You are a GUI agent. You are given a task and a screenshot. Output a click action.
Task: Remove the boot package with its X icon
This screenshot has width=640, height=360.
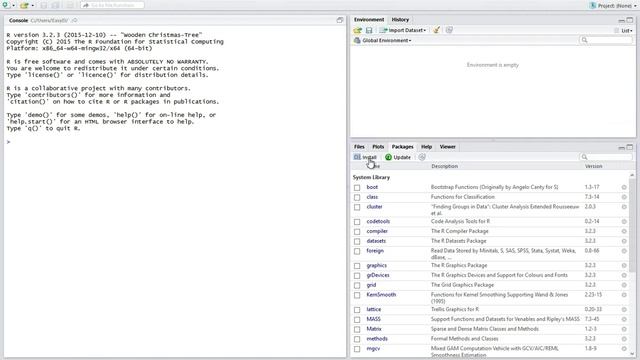coord(624,187)
